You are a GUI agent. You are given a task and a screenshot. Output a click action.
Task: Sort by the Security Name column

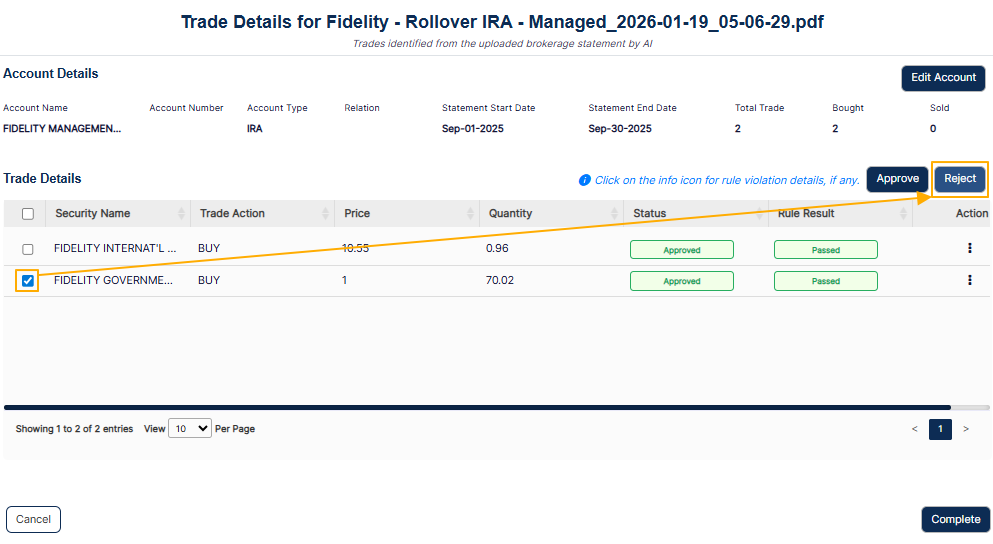tap(181, 213)
